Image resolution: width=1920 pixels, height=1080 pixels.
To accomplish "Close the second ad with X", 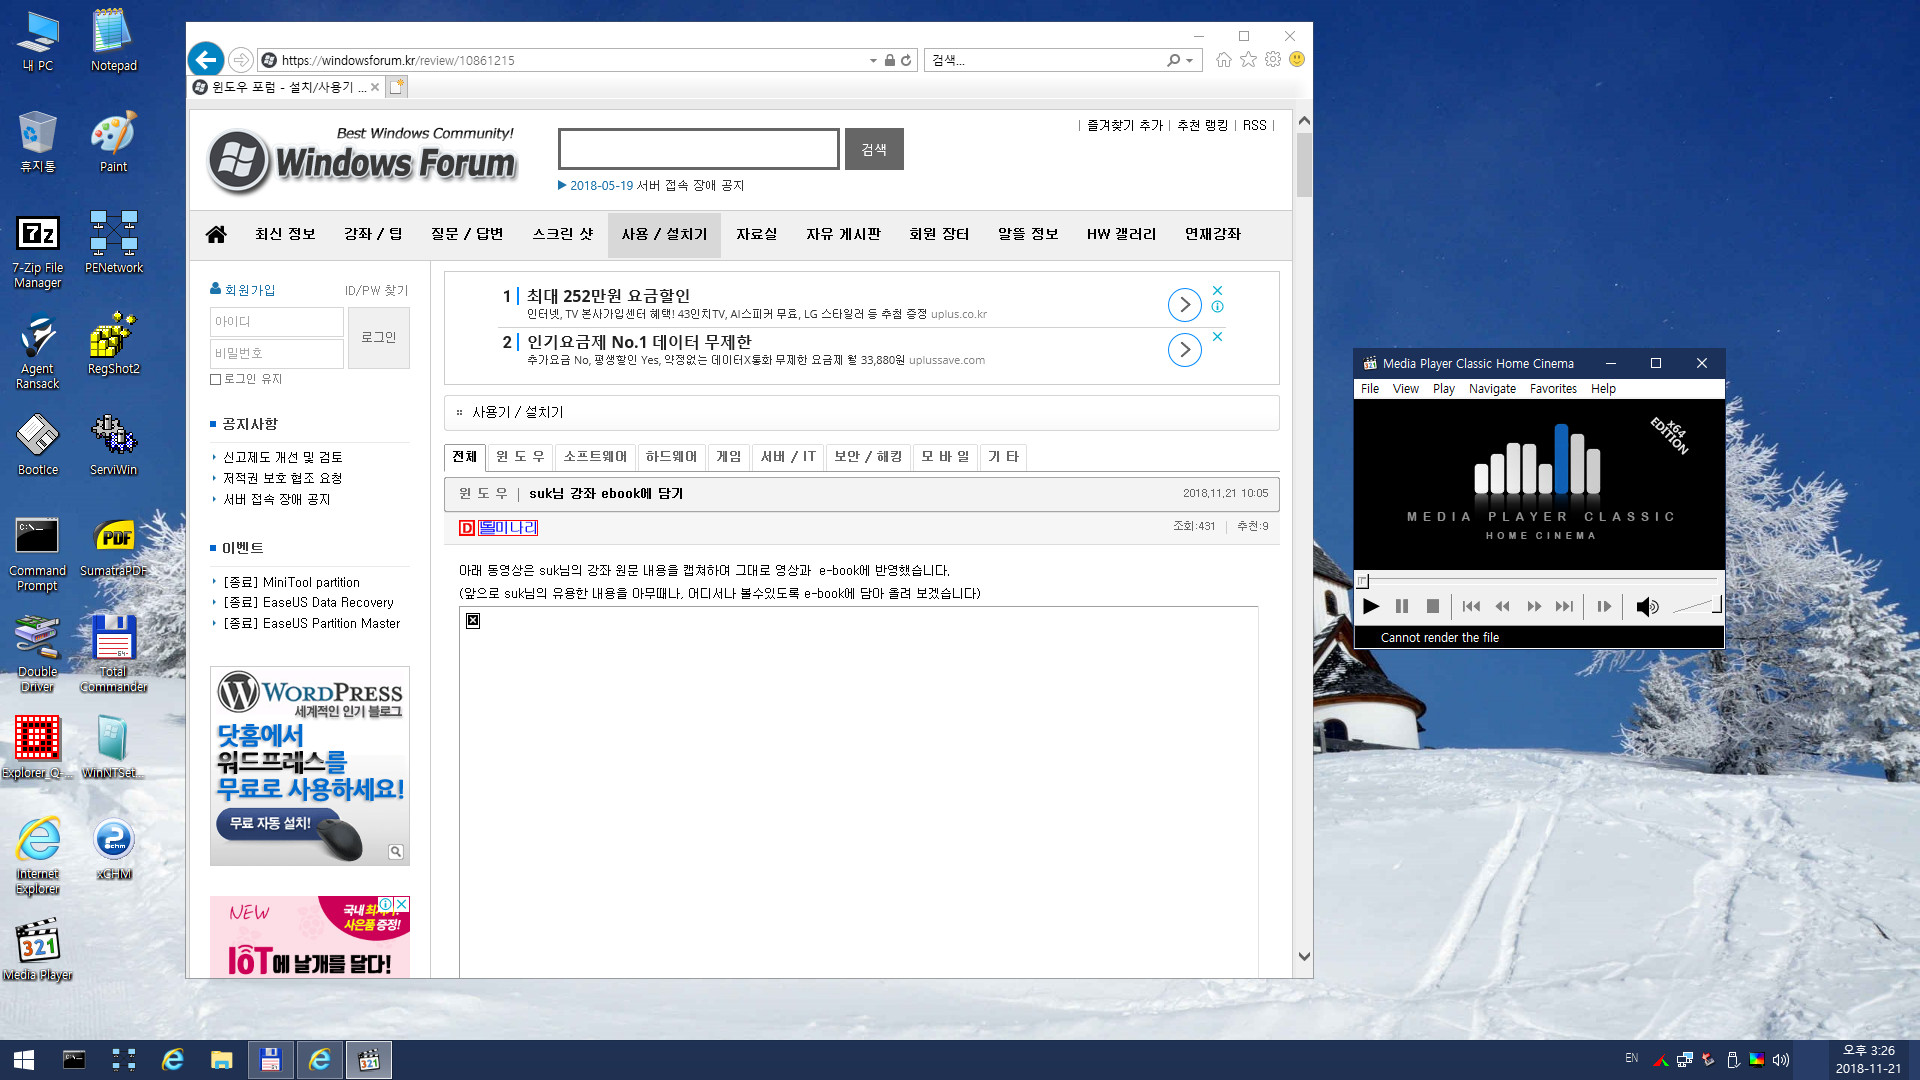I will tap(1217, 337).
